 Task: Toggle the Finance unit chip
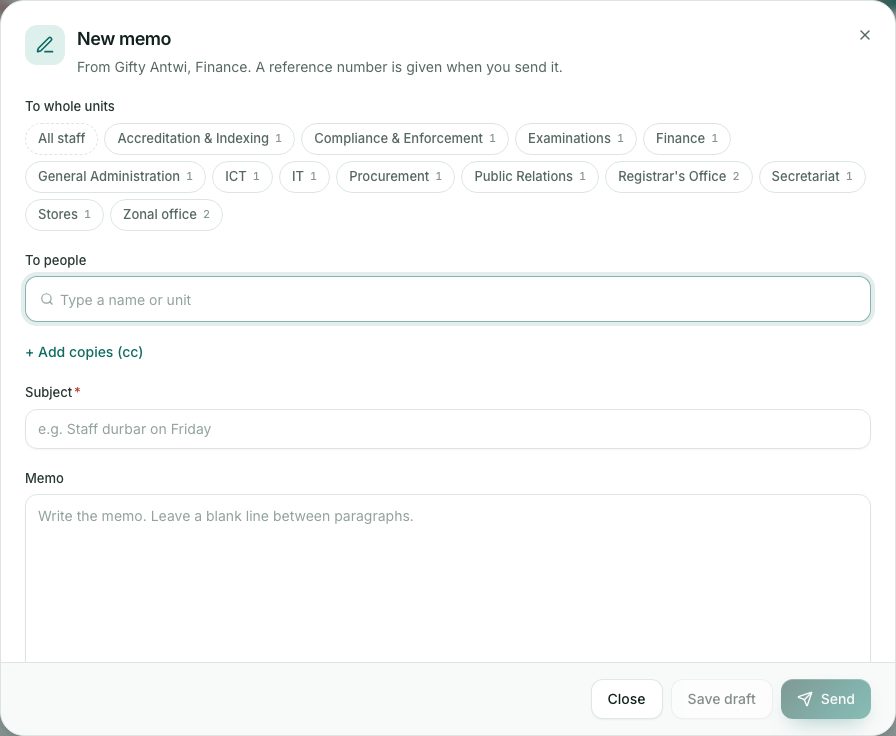687,139
